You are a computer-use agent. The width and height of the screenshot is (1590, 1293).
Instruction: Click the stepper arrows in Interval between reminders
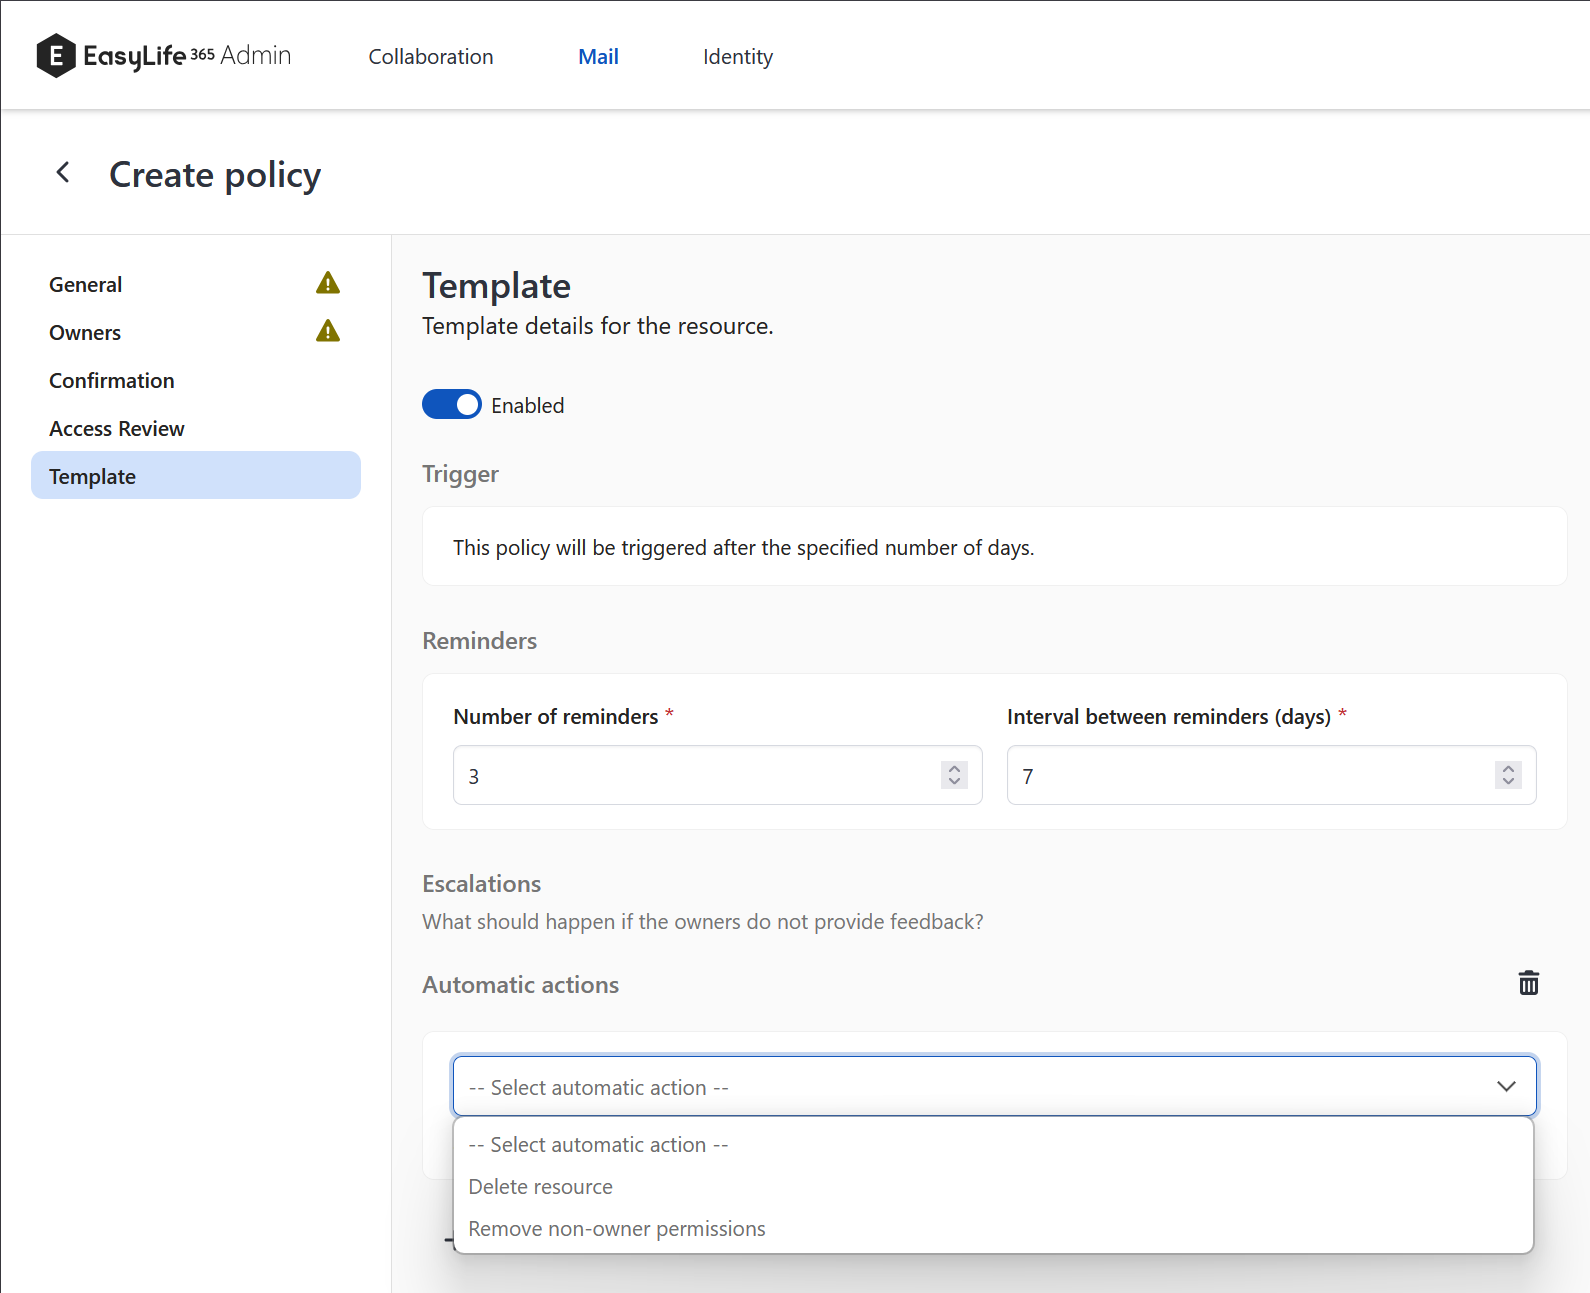coord(1508,775)
